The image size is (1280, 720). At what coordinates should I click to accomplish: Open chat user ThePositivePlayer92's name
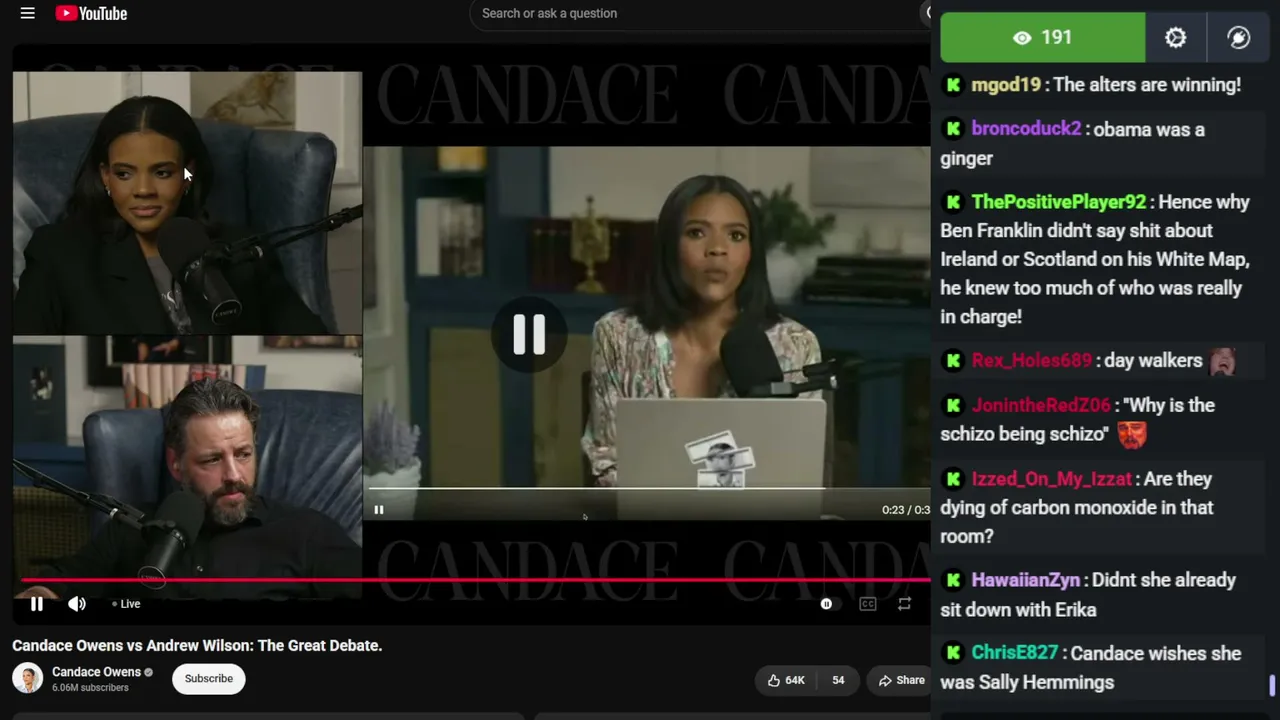[x=1059, y=202]
